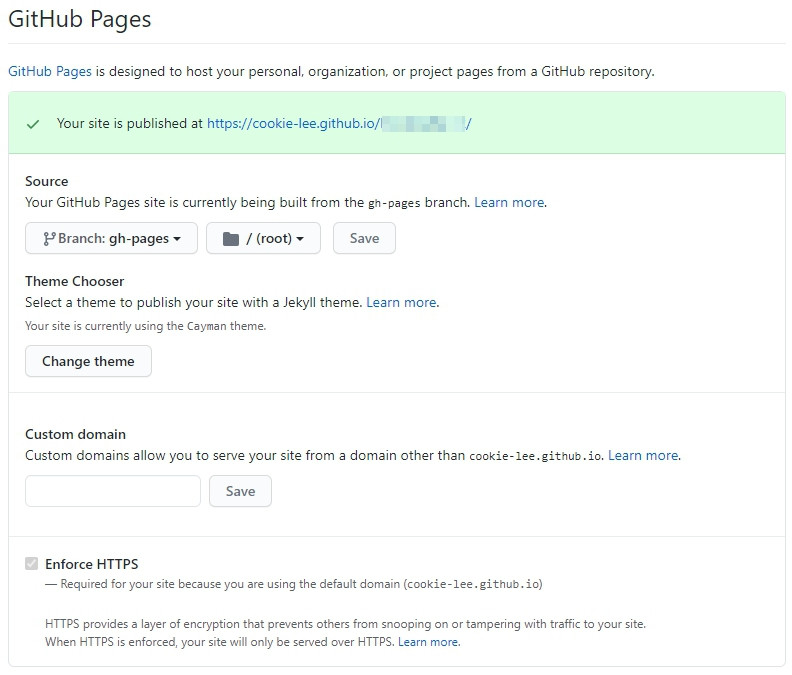This screenshot has height=675, width=792.
Task: Click the 'gh-pages' code text in Source description
Action: tap(394, 203)
